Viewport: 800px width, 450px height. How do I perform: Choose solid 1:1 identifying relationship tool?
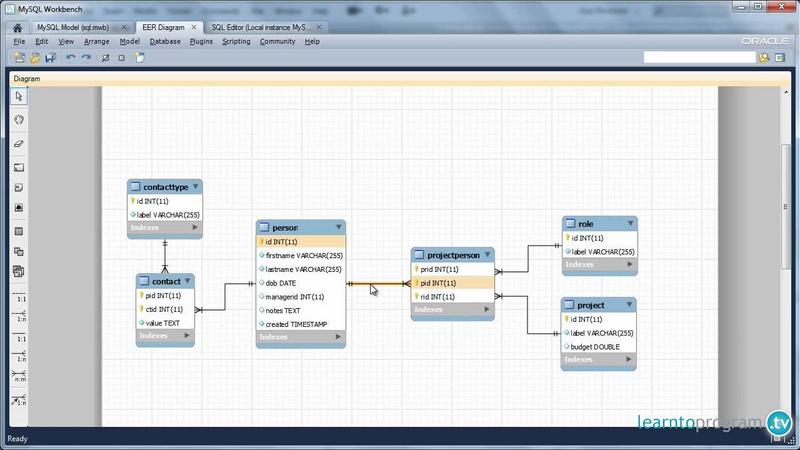tap(19, 337)
